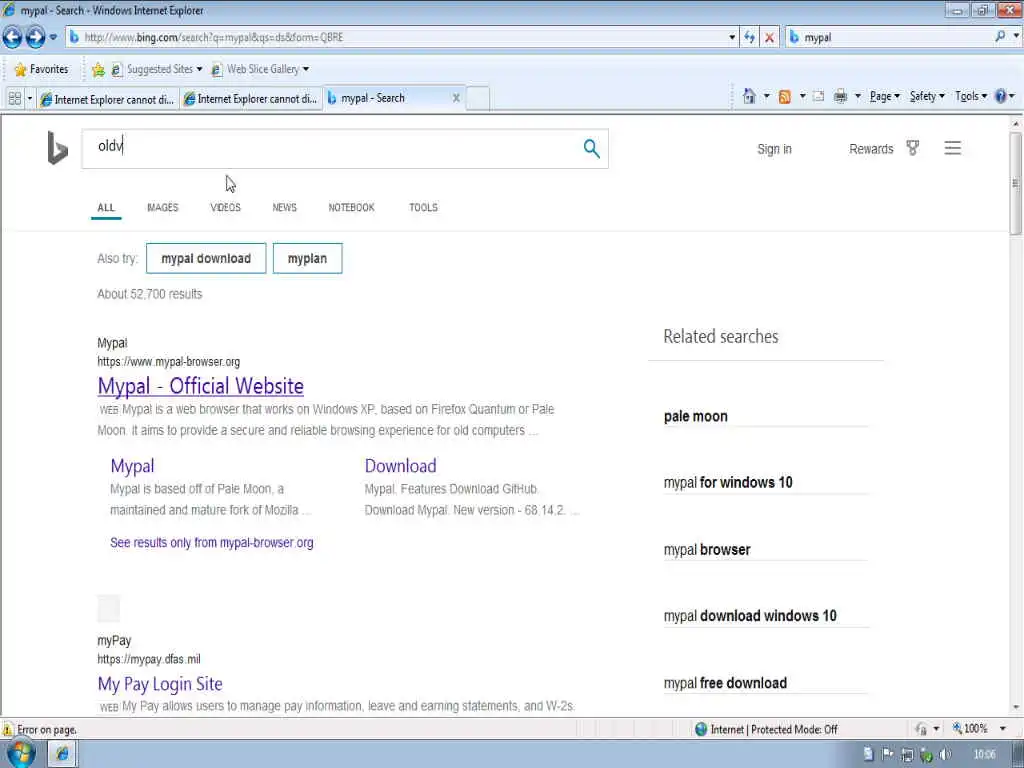Switch to first Internet Explorer cannot display tab
Viewport: 1024px width, 768px height.
tap(108, 99)
